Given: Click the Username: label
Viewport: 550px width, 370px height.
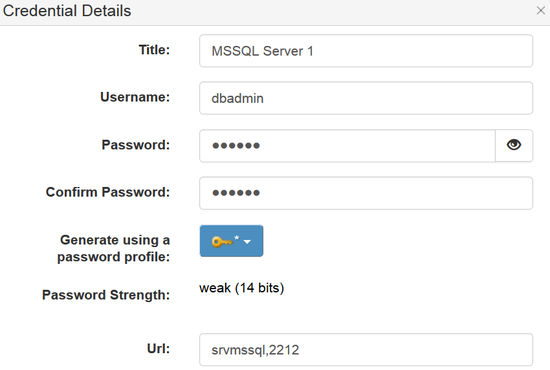Looking at the screenshot, I should pyautogui.click(x=135, y=97).
